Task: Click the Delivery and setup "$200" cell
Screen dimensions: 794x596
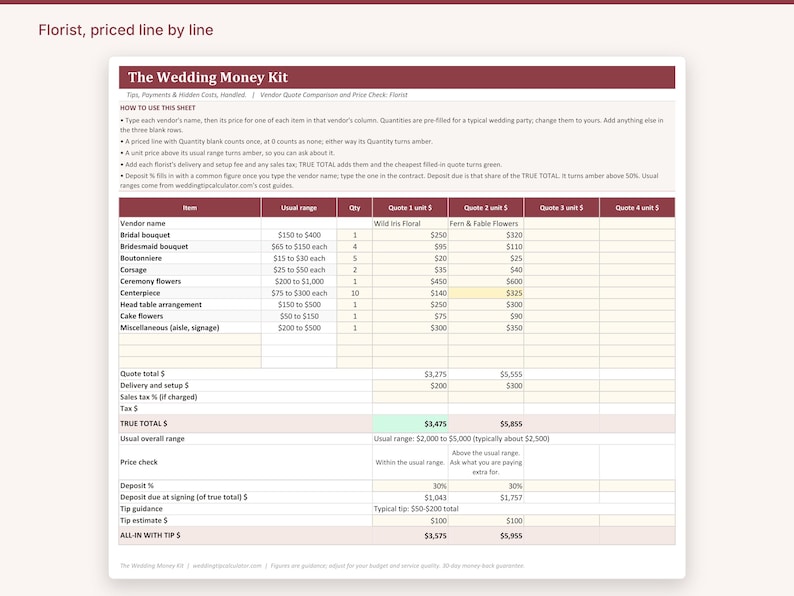Action: 410,386
